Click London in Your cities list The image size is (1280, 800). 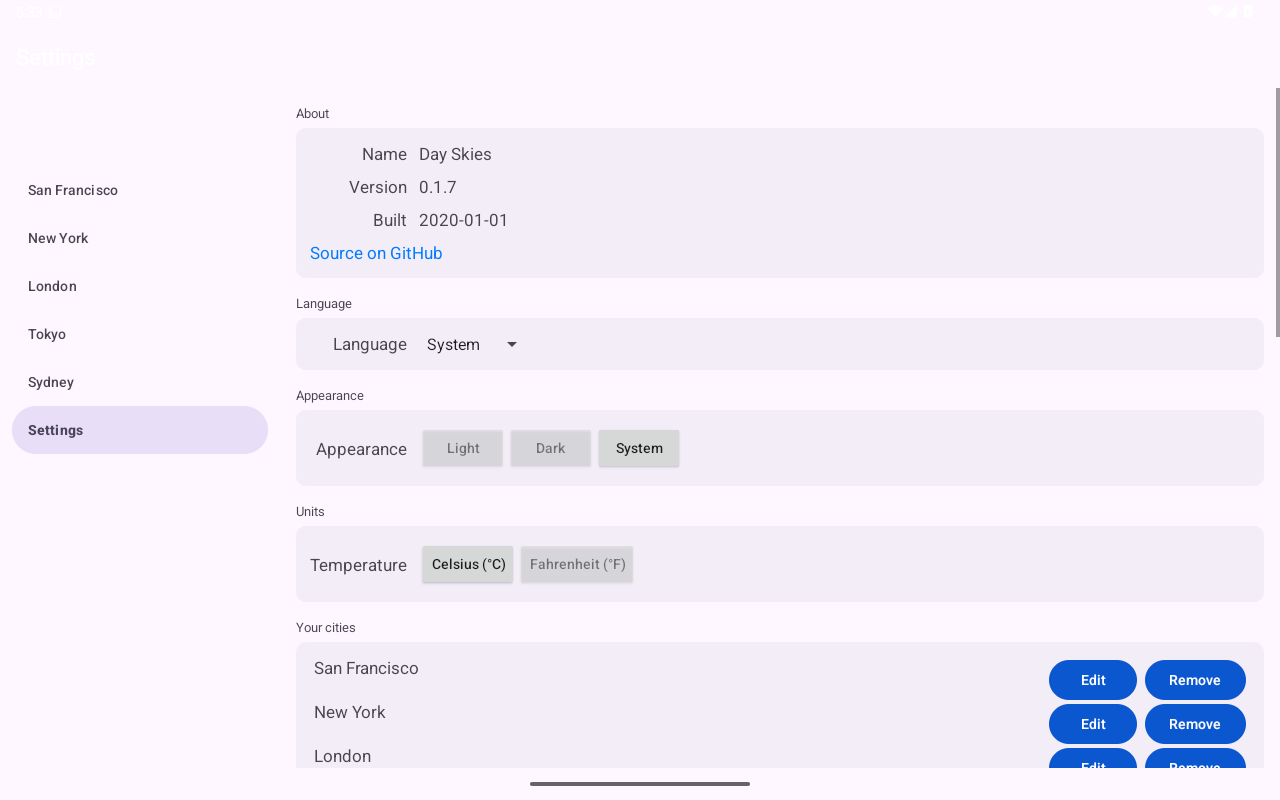[x=342, y=756]
